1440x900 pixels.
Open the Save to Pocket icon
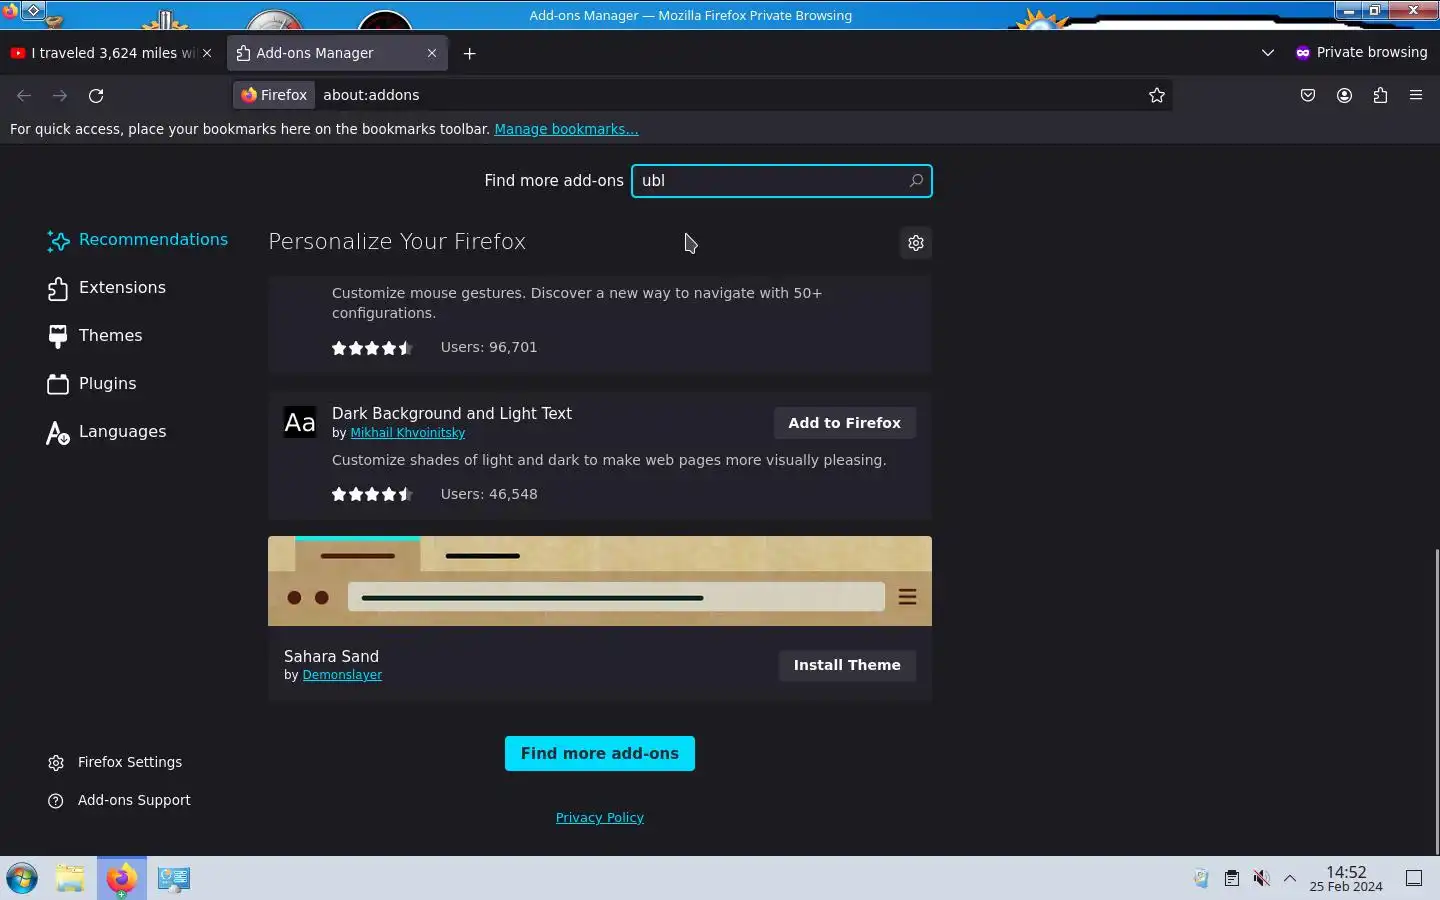click(x=1308, y=95)
